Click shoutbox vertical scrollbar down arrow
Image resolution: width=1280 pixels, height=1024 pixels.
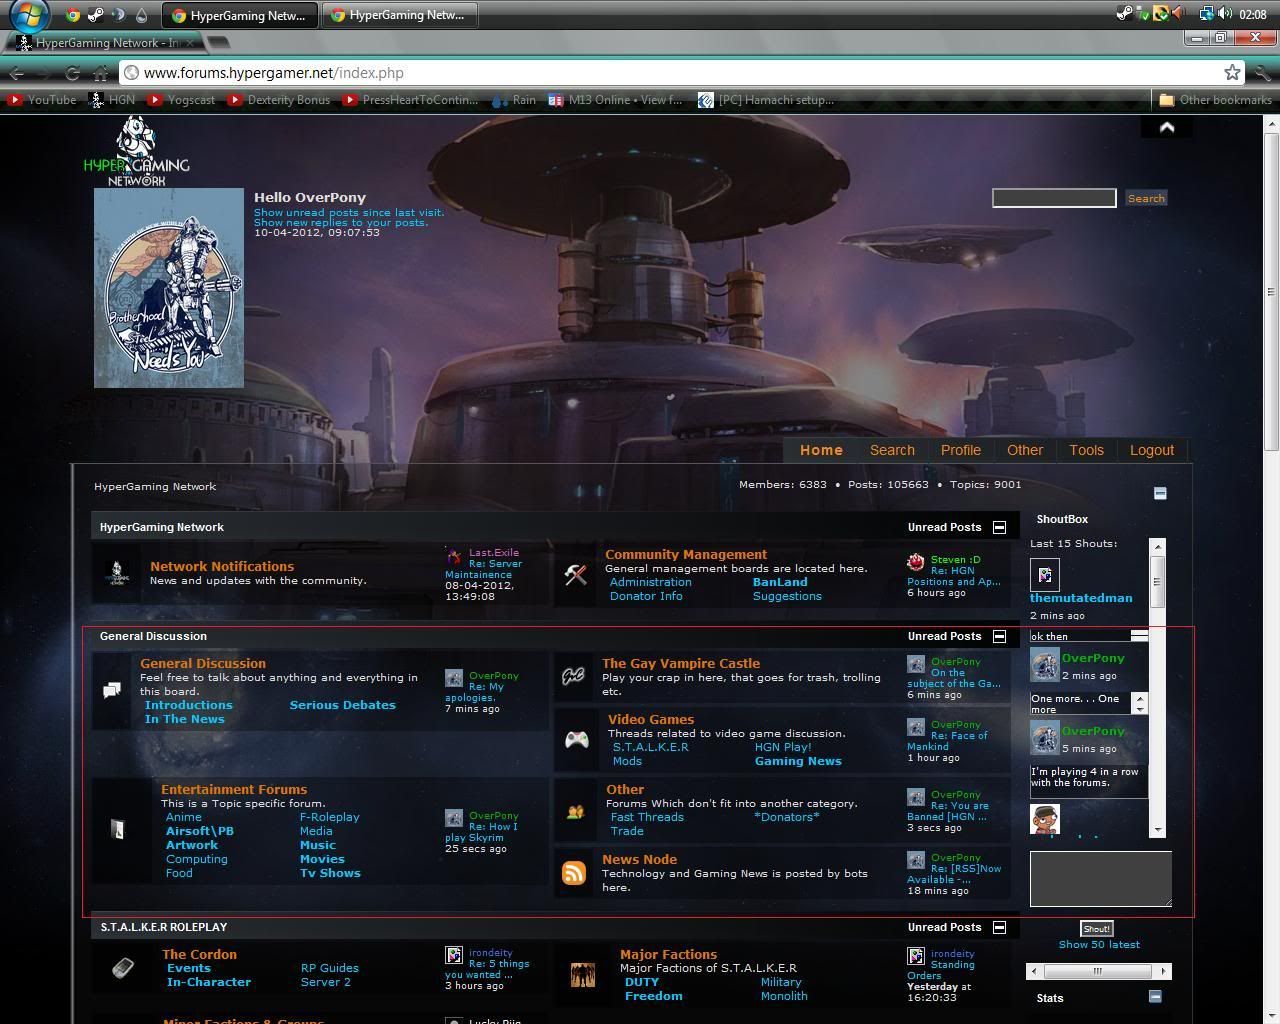tap(1157, 829)
